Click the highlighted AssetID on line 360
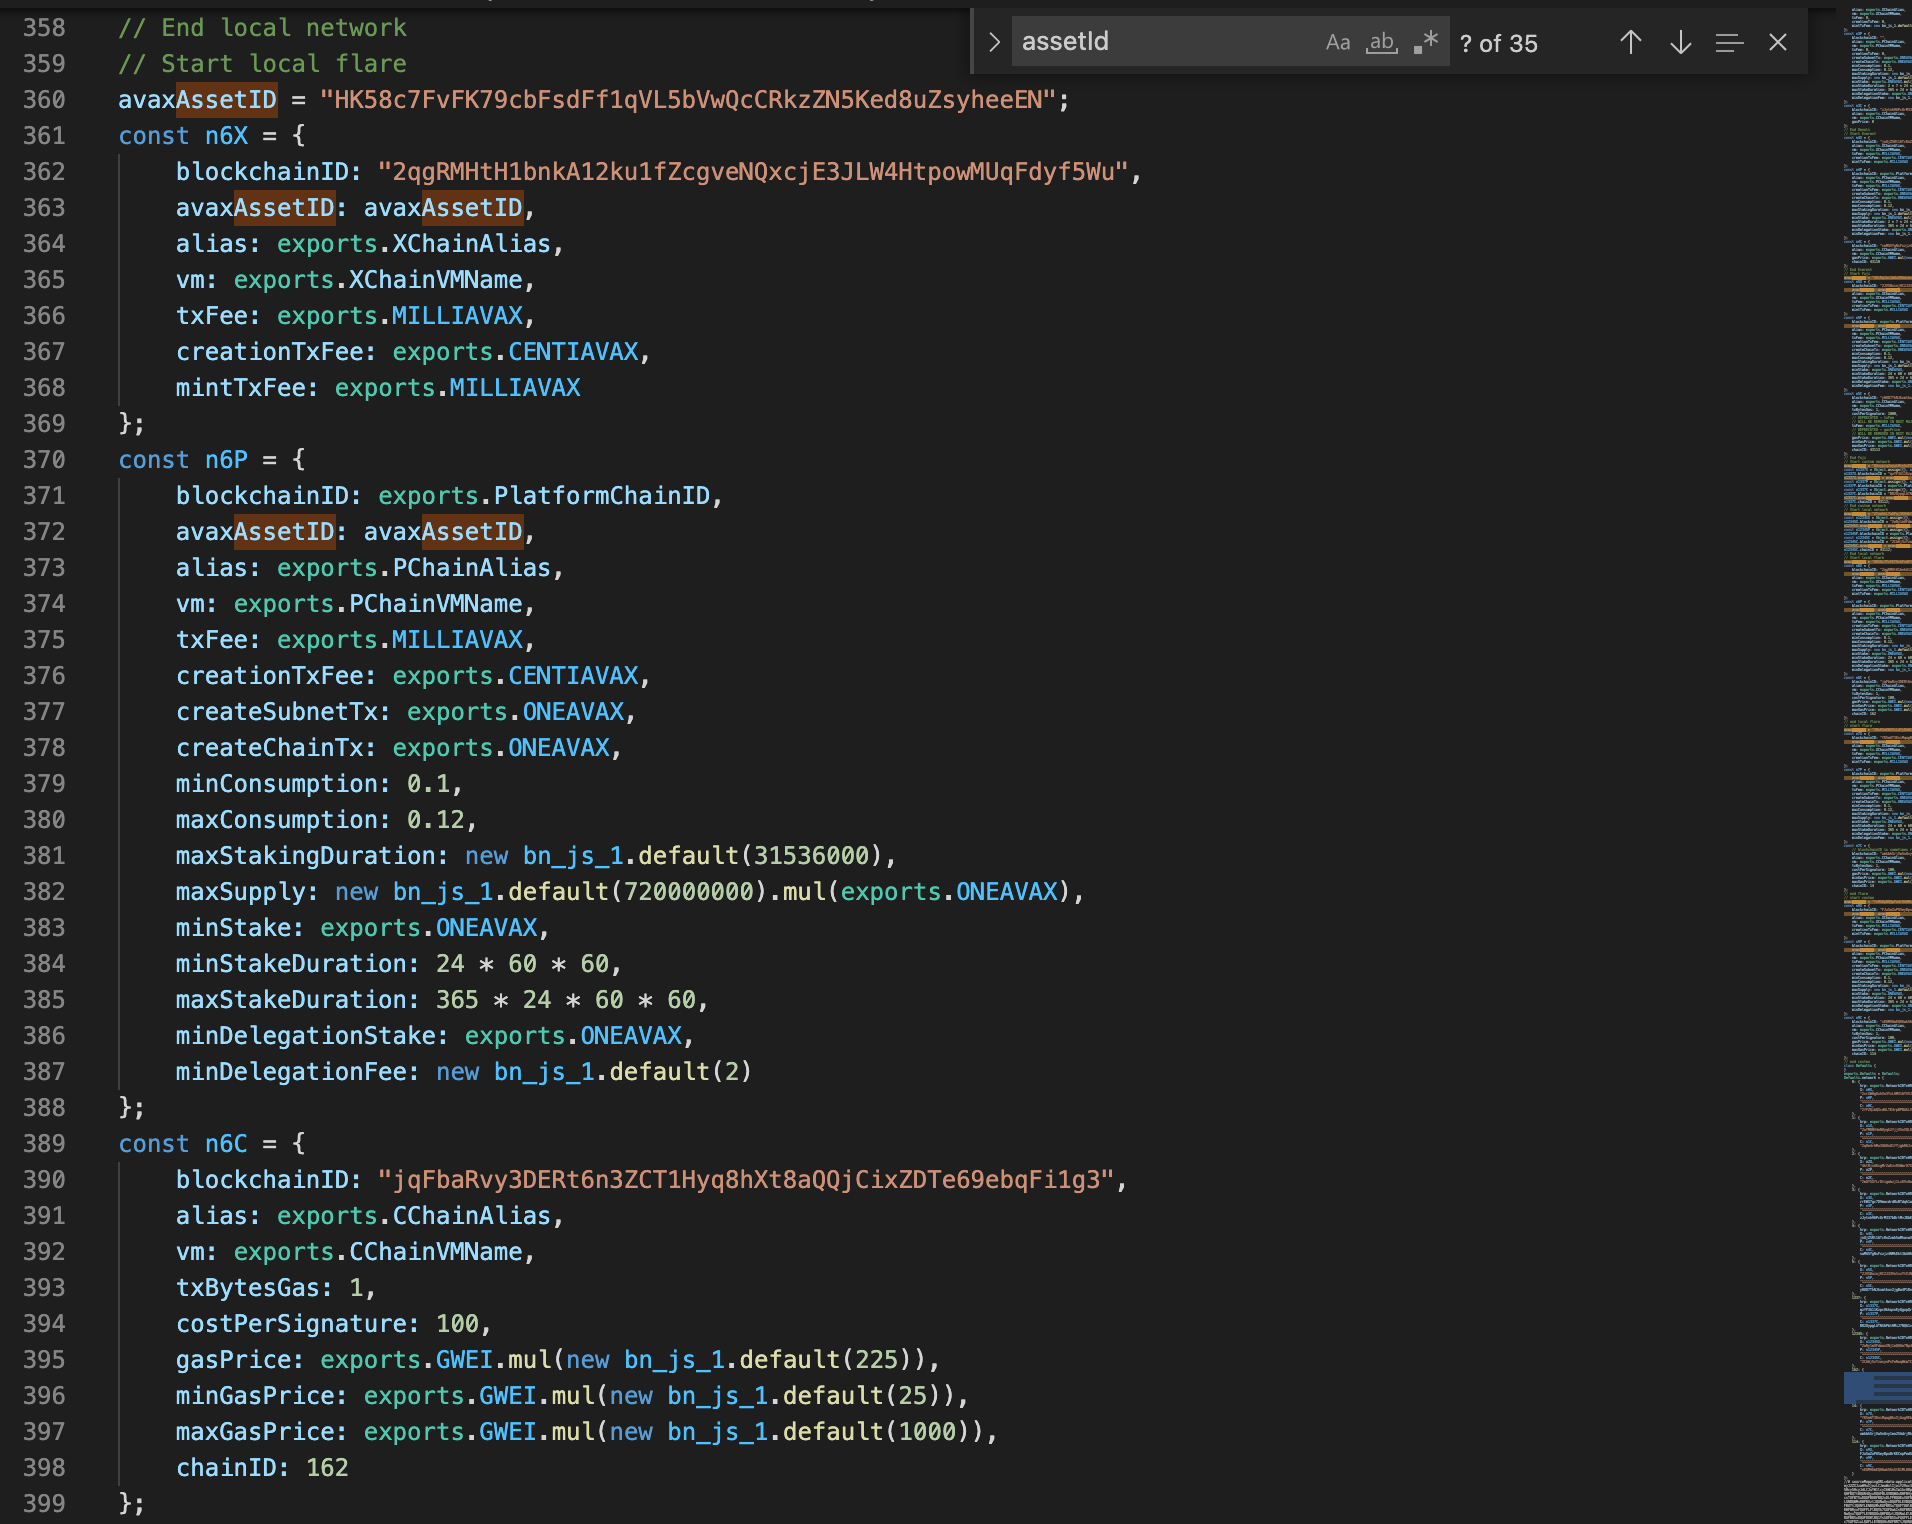Screen dimensions: 1912x1524 point(227,99)
